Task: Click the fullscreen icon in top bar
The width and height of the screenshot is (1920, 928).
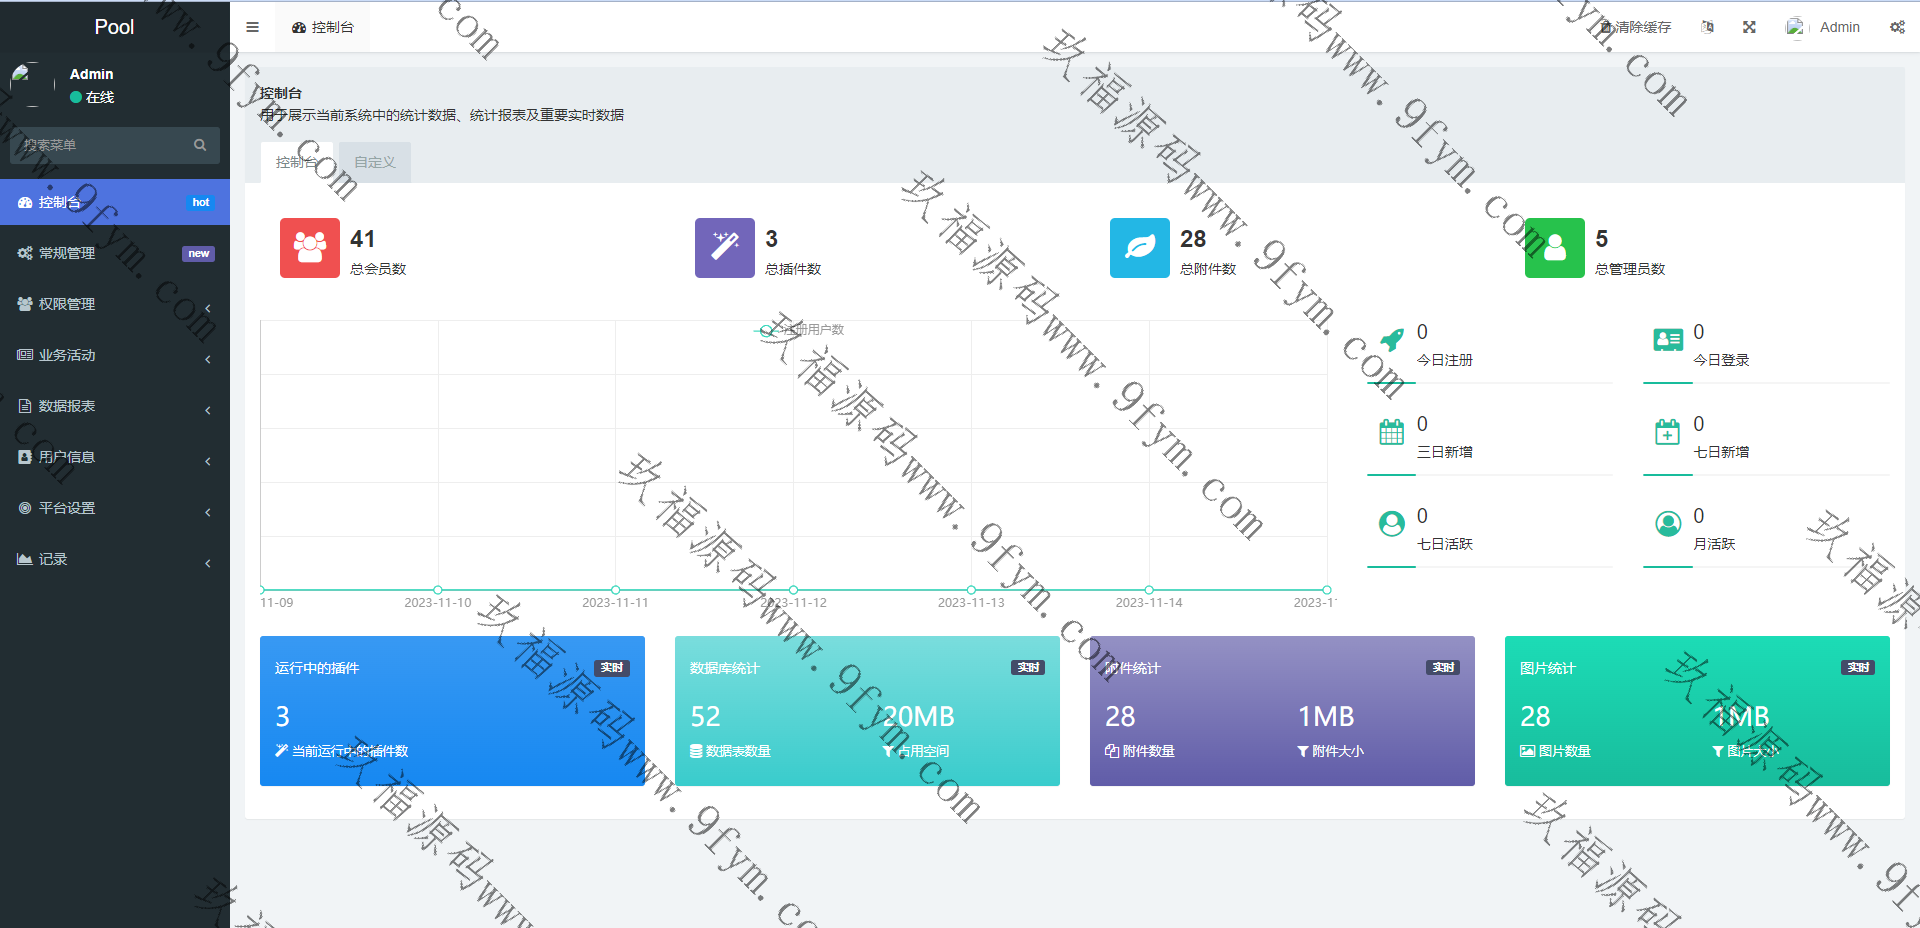Action: (x=1749, y=27)
